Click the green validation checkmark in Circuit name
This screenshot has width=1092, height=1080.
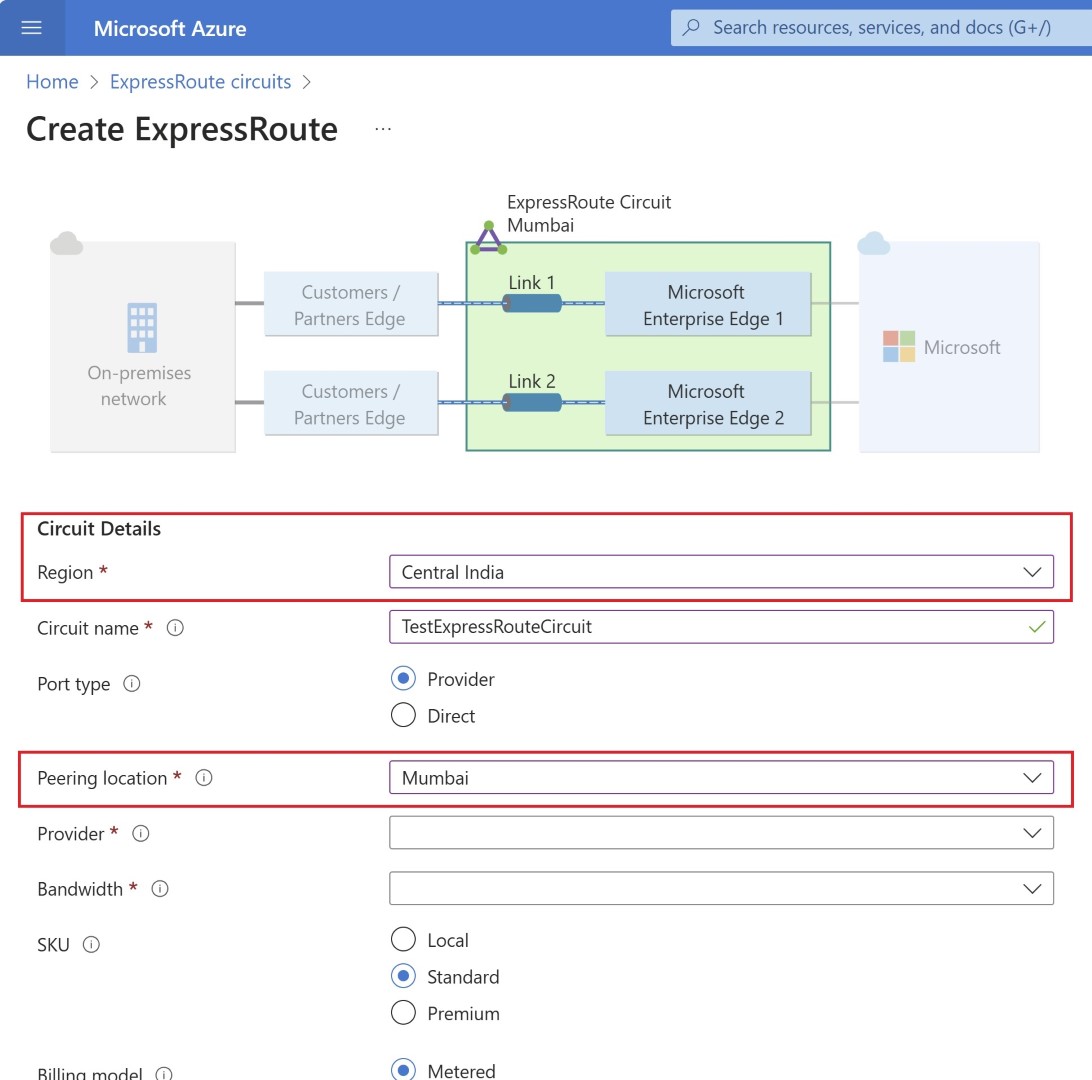(1037, 627)
